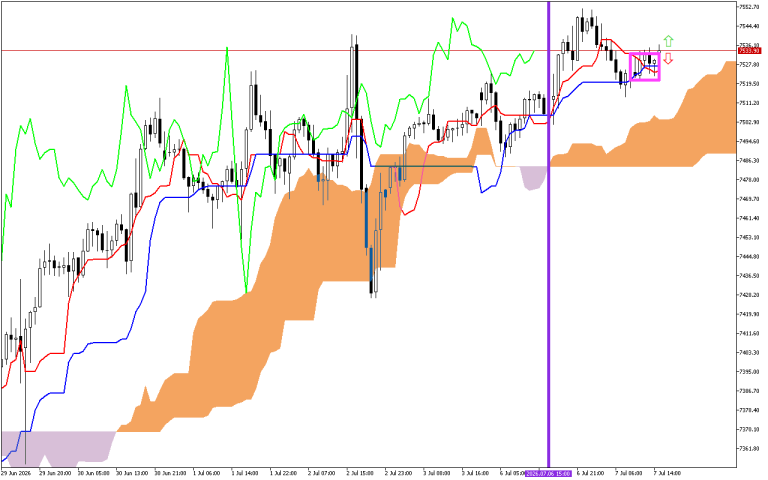This screenshot has width=768, height=480.
Task: Click the 2 Jul 07:00 time label
Action: pos(321,474)
